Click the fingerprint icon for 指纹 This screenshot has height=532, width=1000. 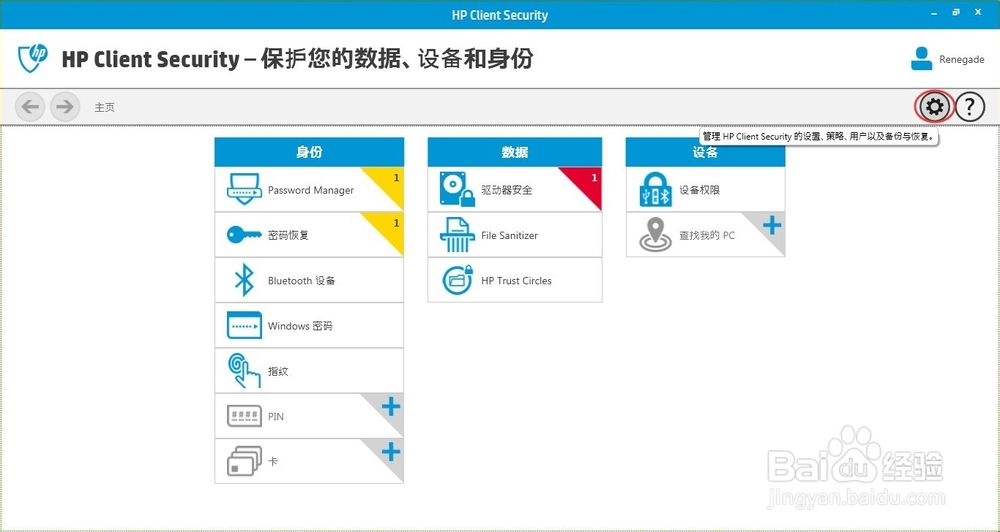click(x=244, y=371)
